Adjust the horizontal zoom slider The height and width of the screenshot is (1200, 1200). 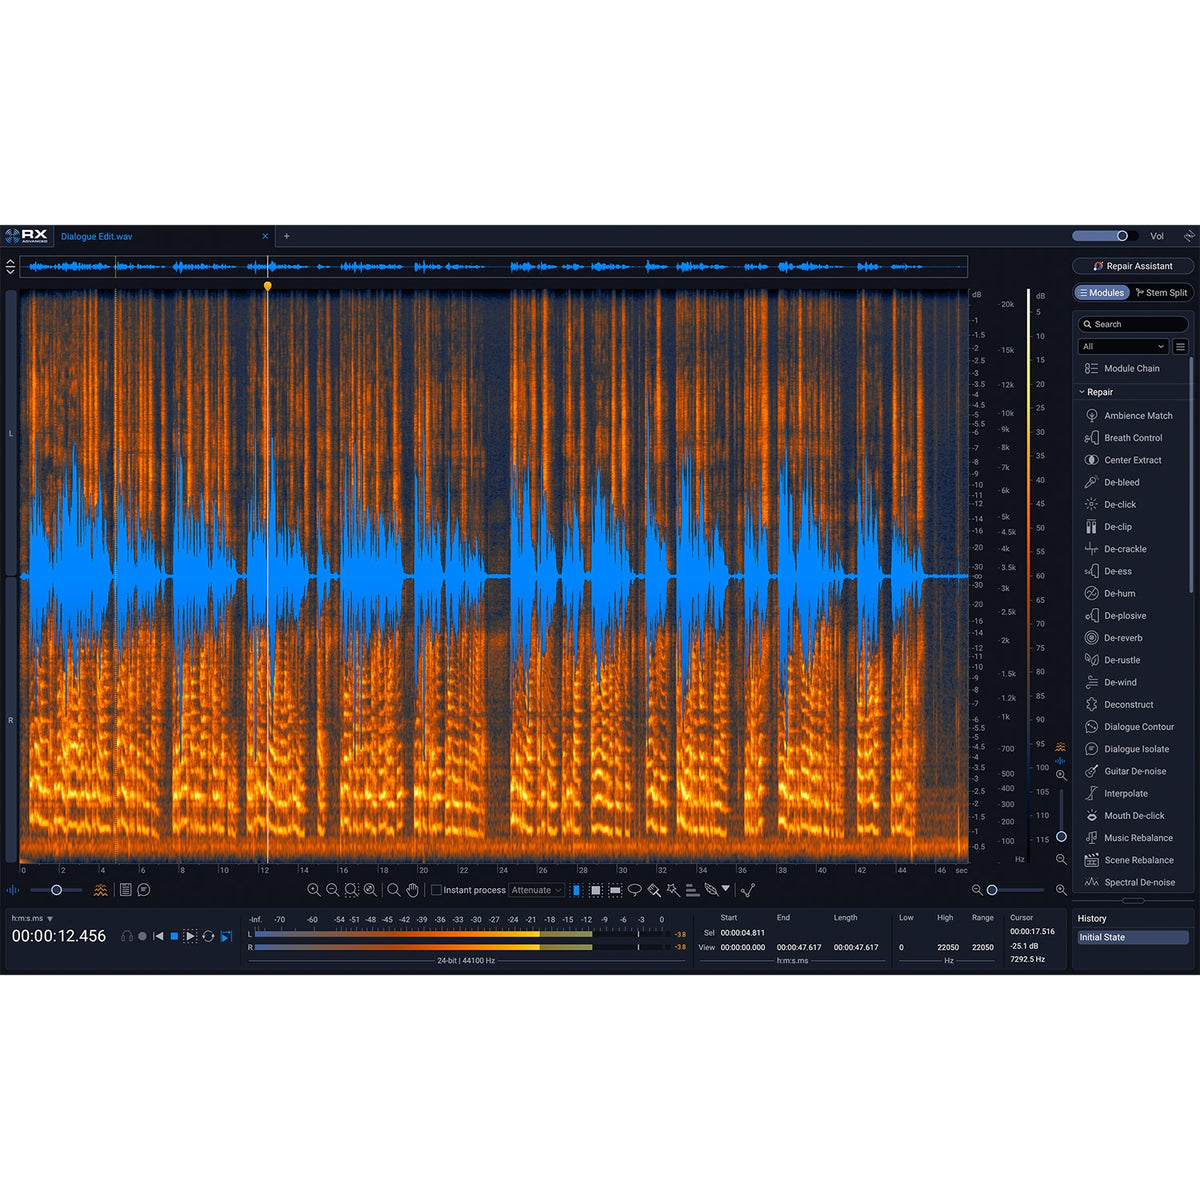tap(1016, 890)
